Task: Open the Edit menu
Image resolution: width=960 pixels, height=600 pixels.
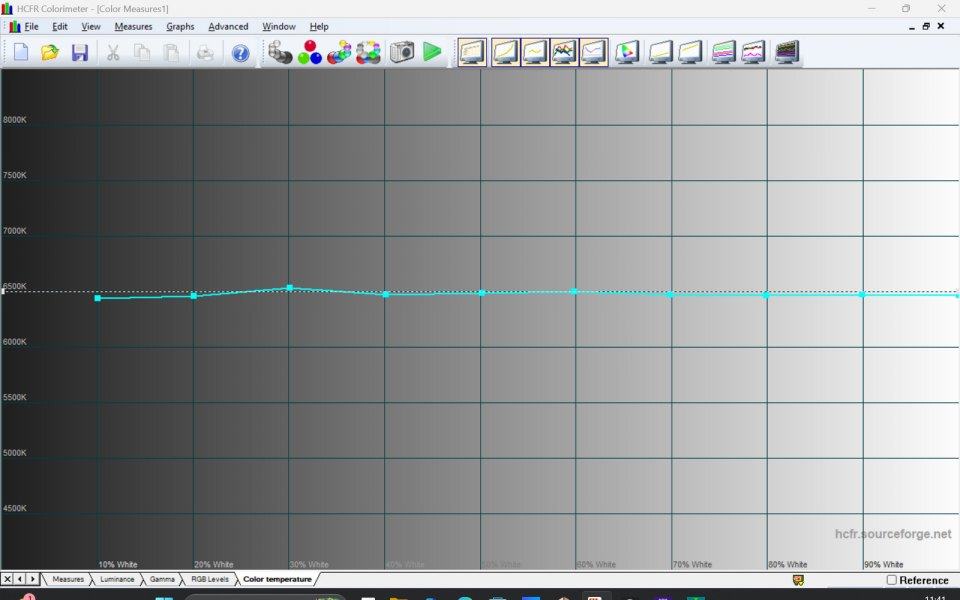Action: pos(60,26)
